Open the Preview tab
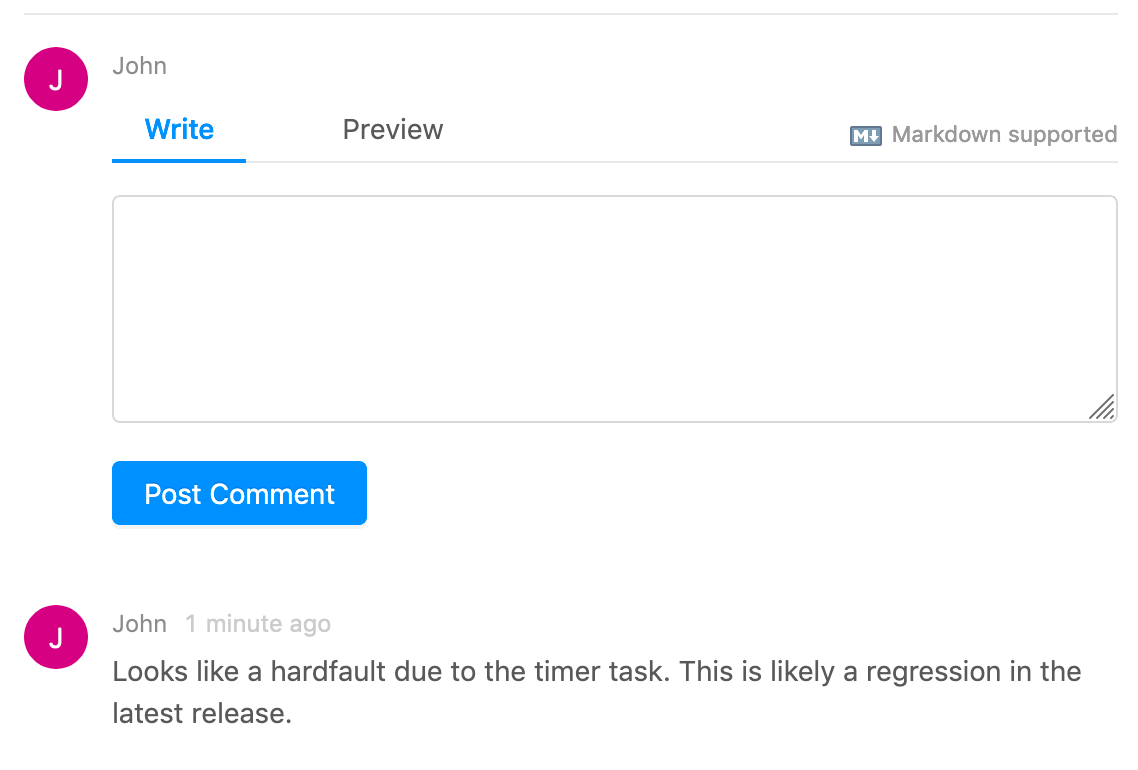This screenshot has height=770, width=1138. click(x=392, y=130)
